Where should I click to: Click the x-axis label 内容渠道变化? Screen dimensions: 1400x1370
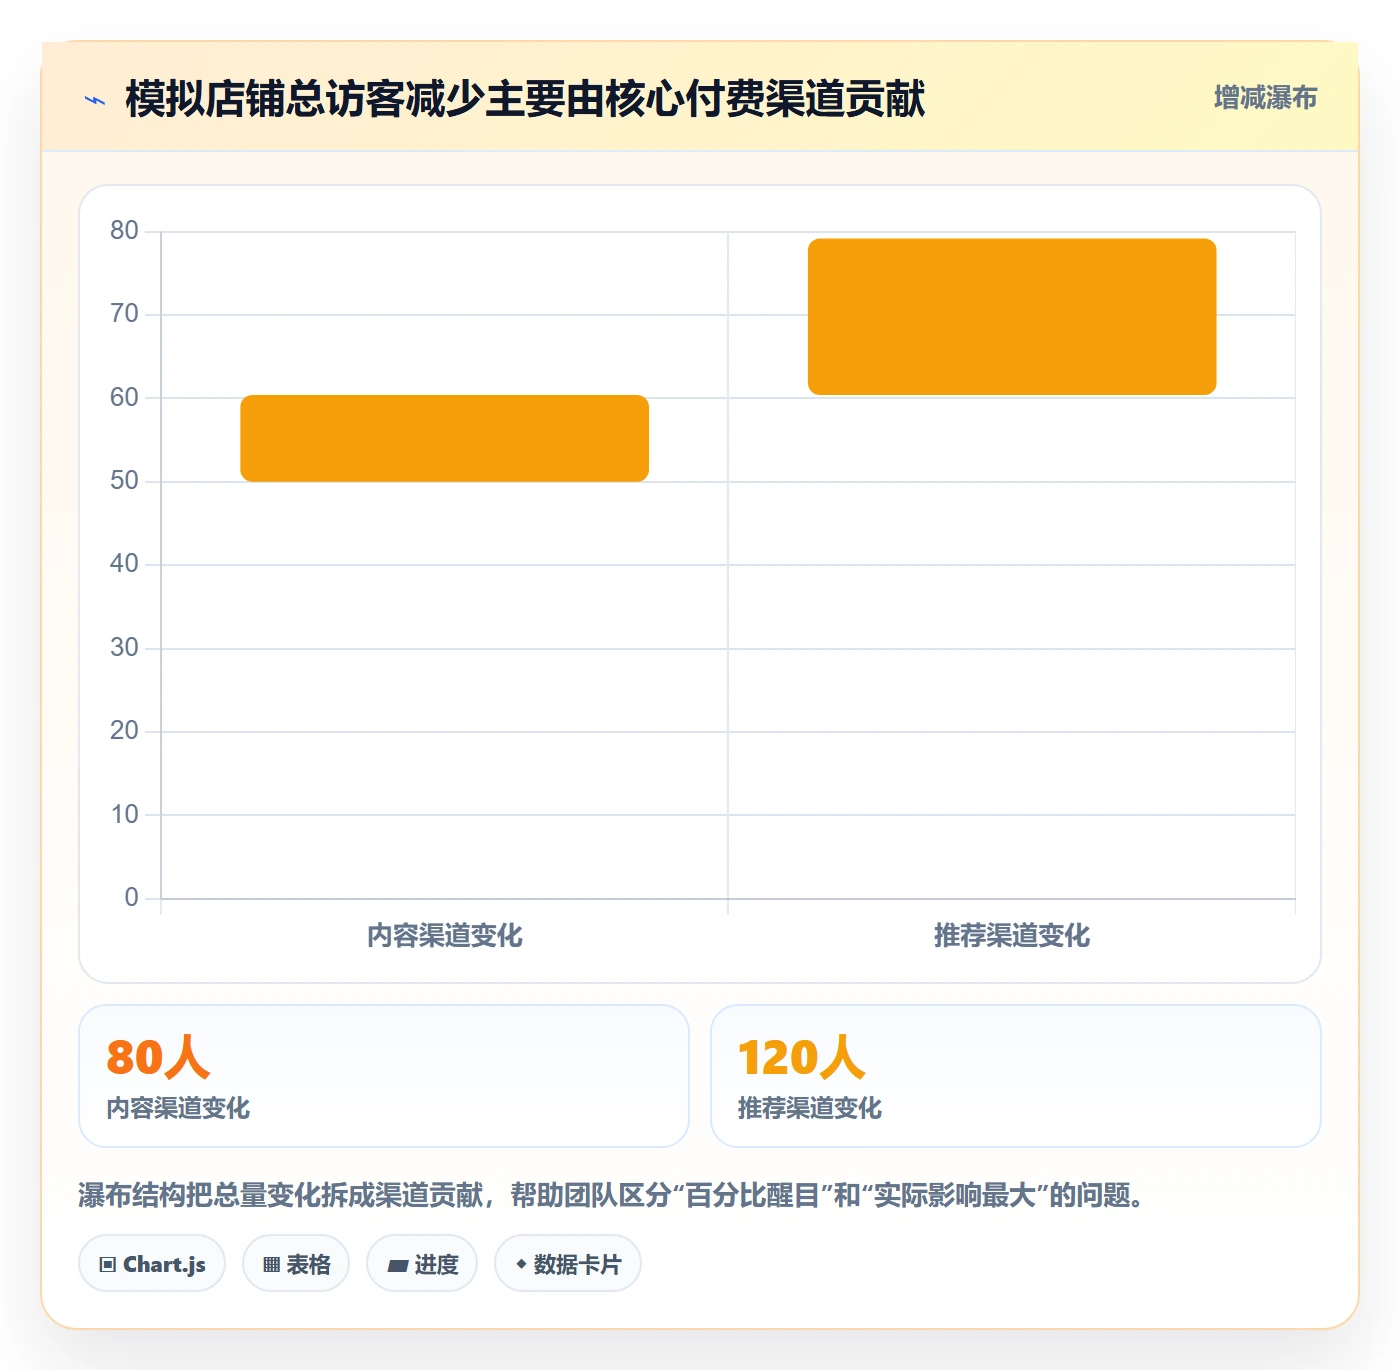coord(445,936)
